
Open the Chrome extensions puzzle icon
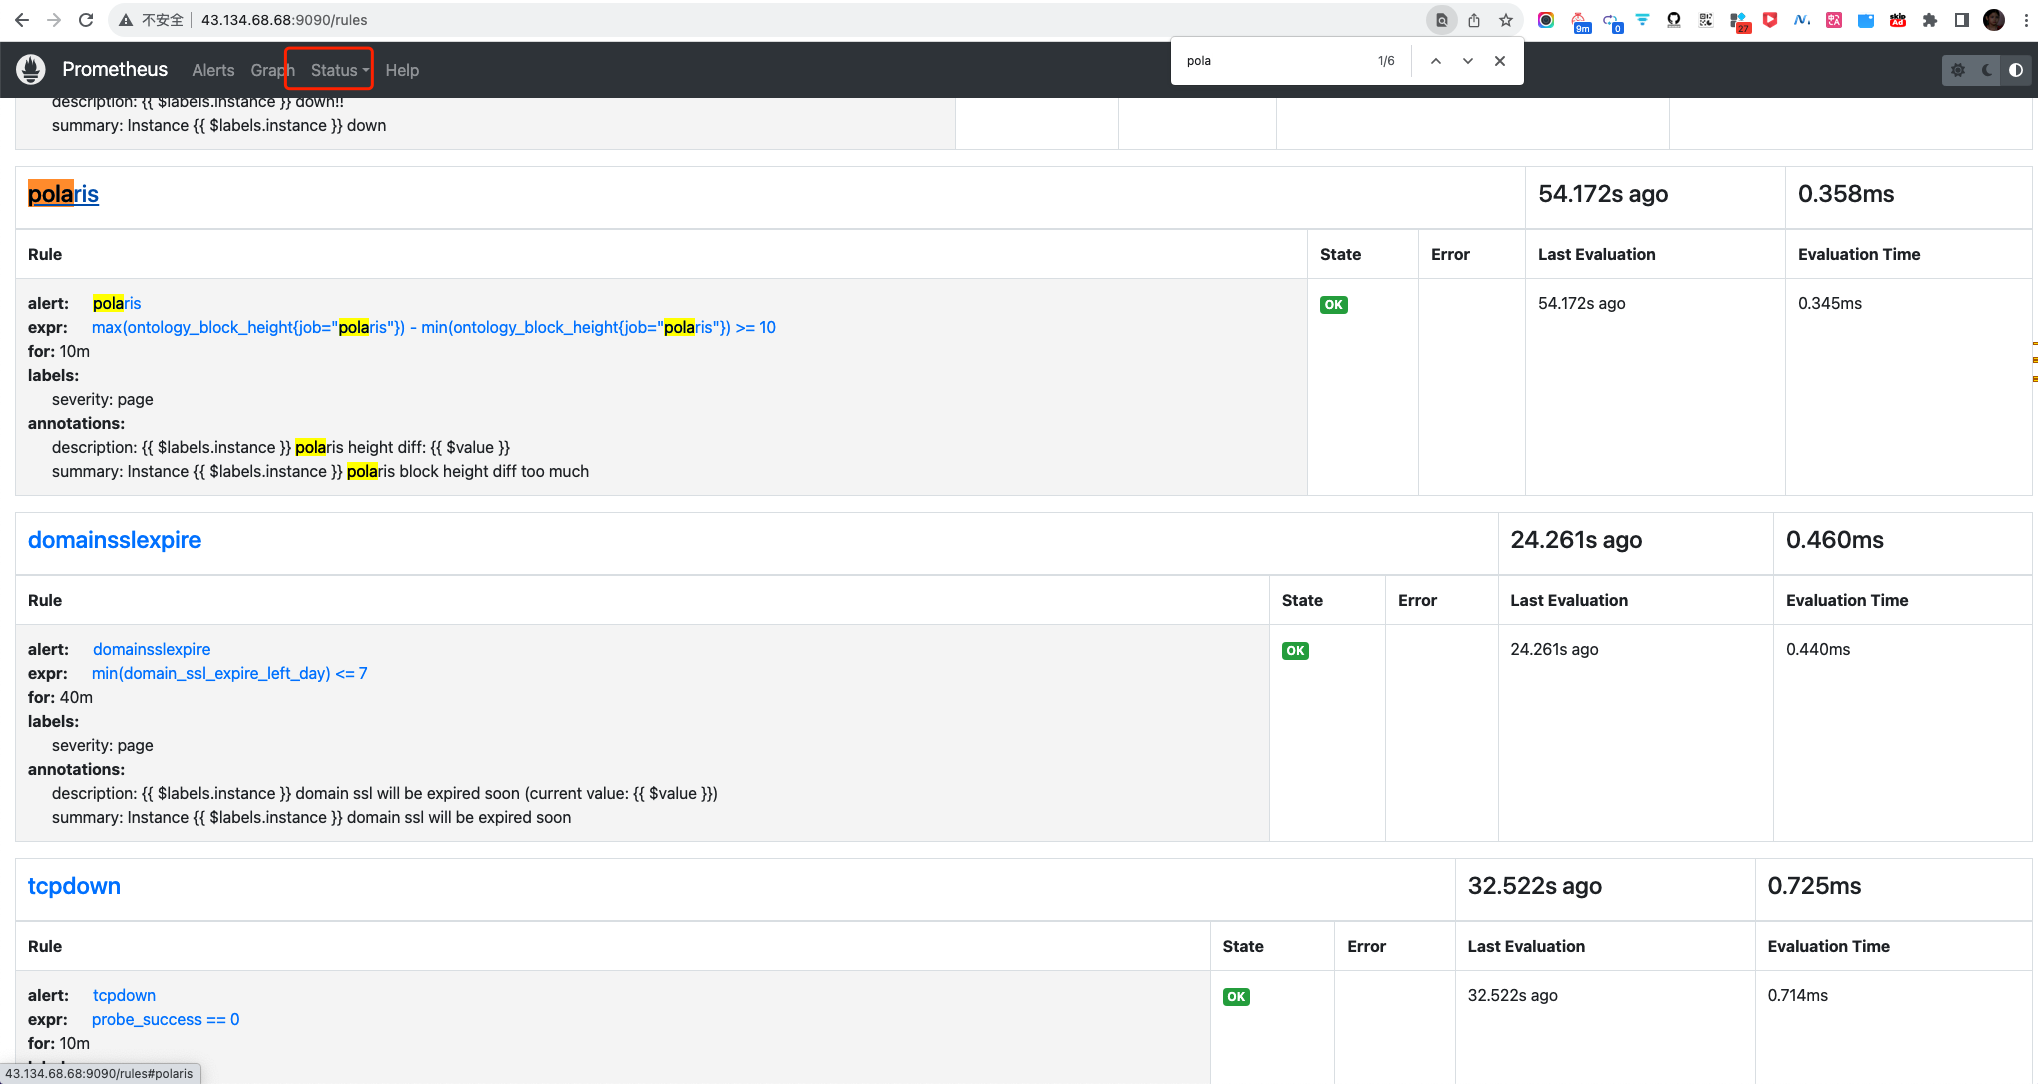coord(1930,20)
